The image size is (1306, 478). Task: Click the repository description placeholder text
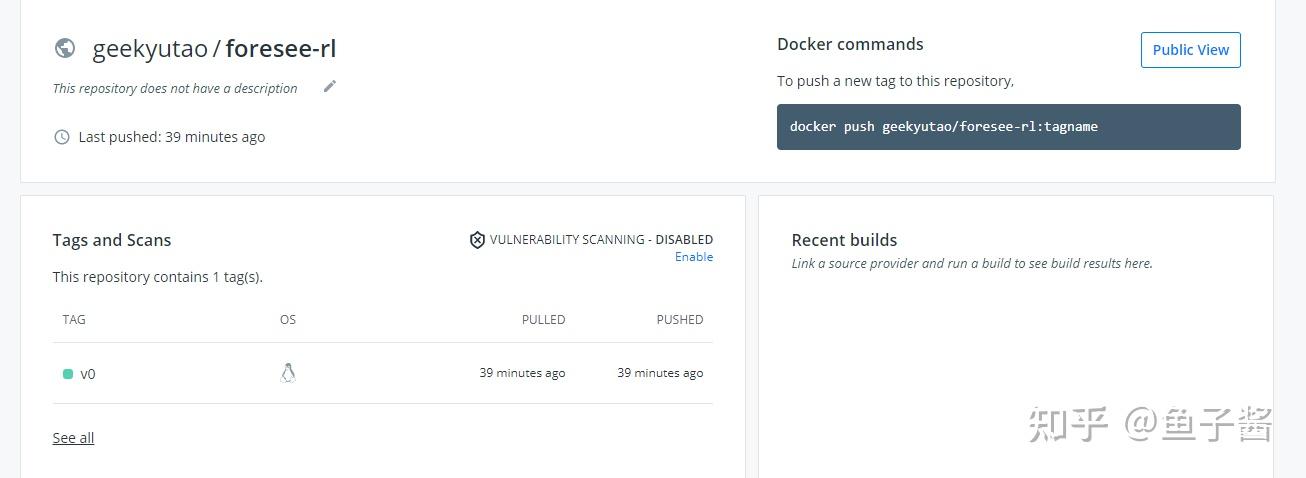coord(175,88)
